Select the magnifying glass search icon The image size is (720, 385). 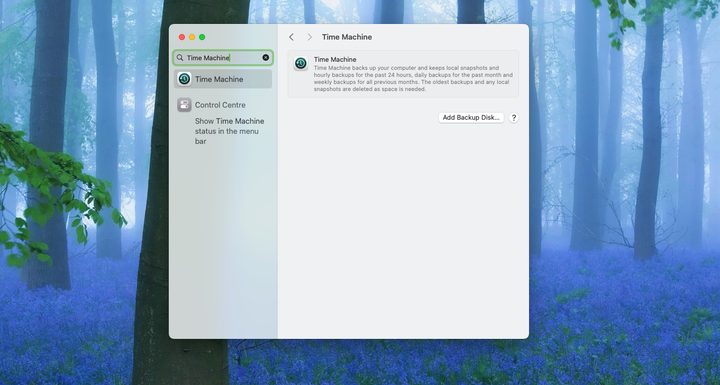180,57
